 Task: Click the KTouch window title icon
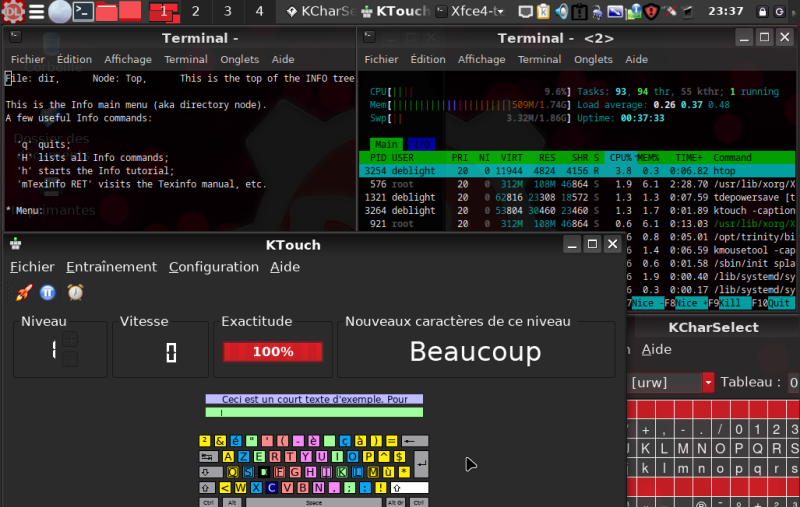pos(15,244)
